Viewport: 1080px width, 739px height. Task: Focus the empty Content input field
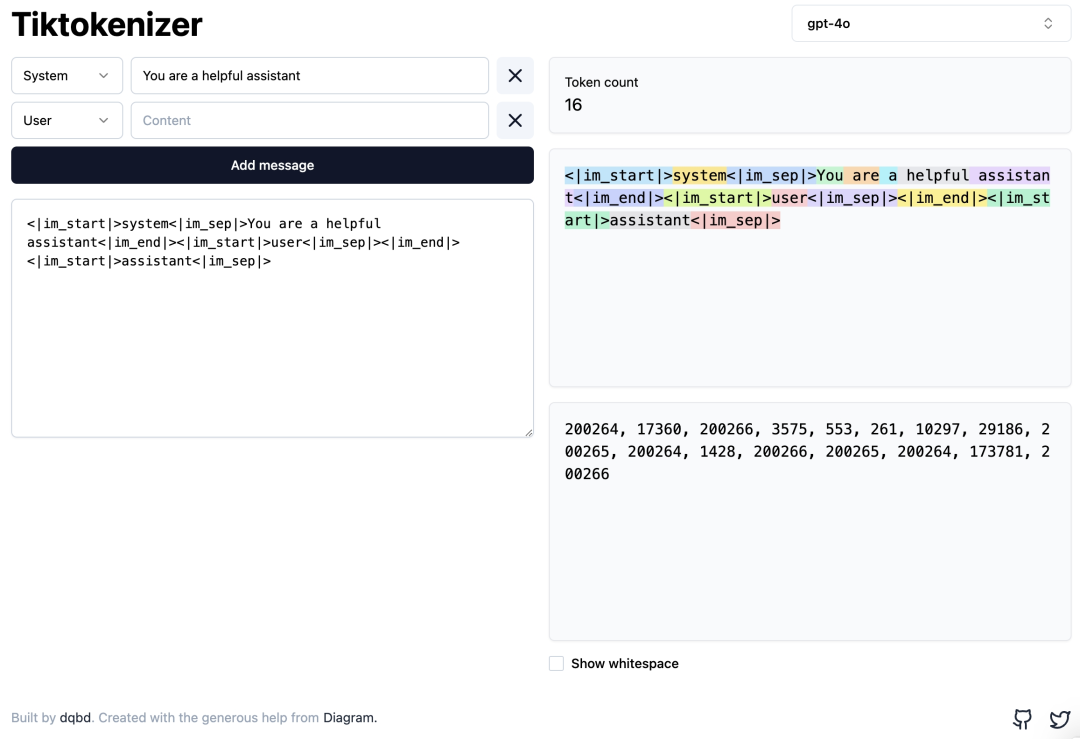click(x=310, y=121)
